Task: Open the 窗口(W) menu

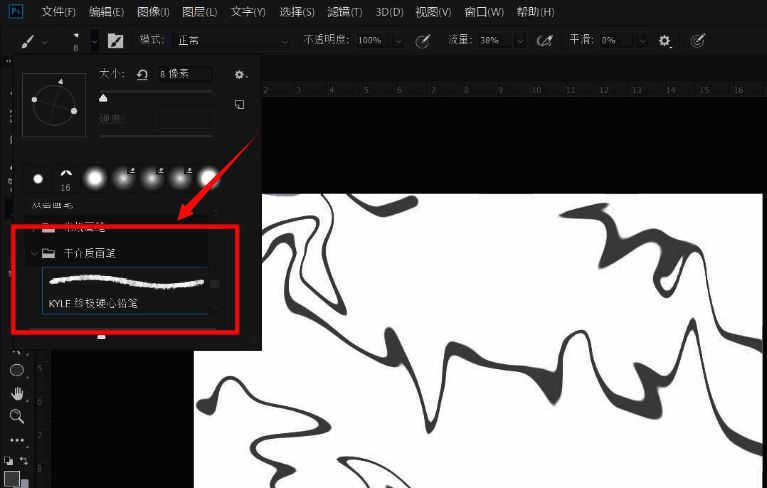Action: point(484,12)
